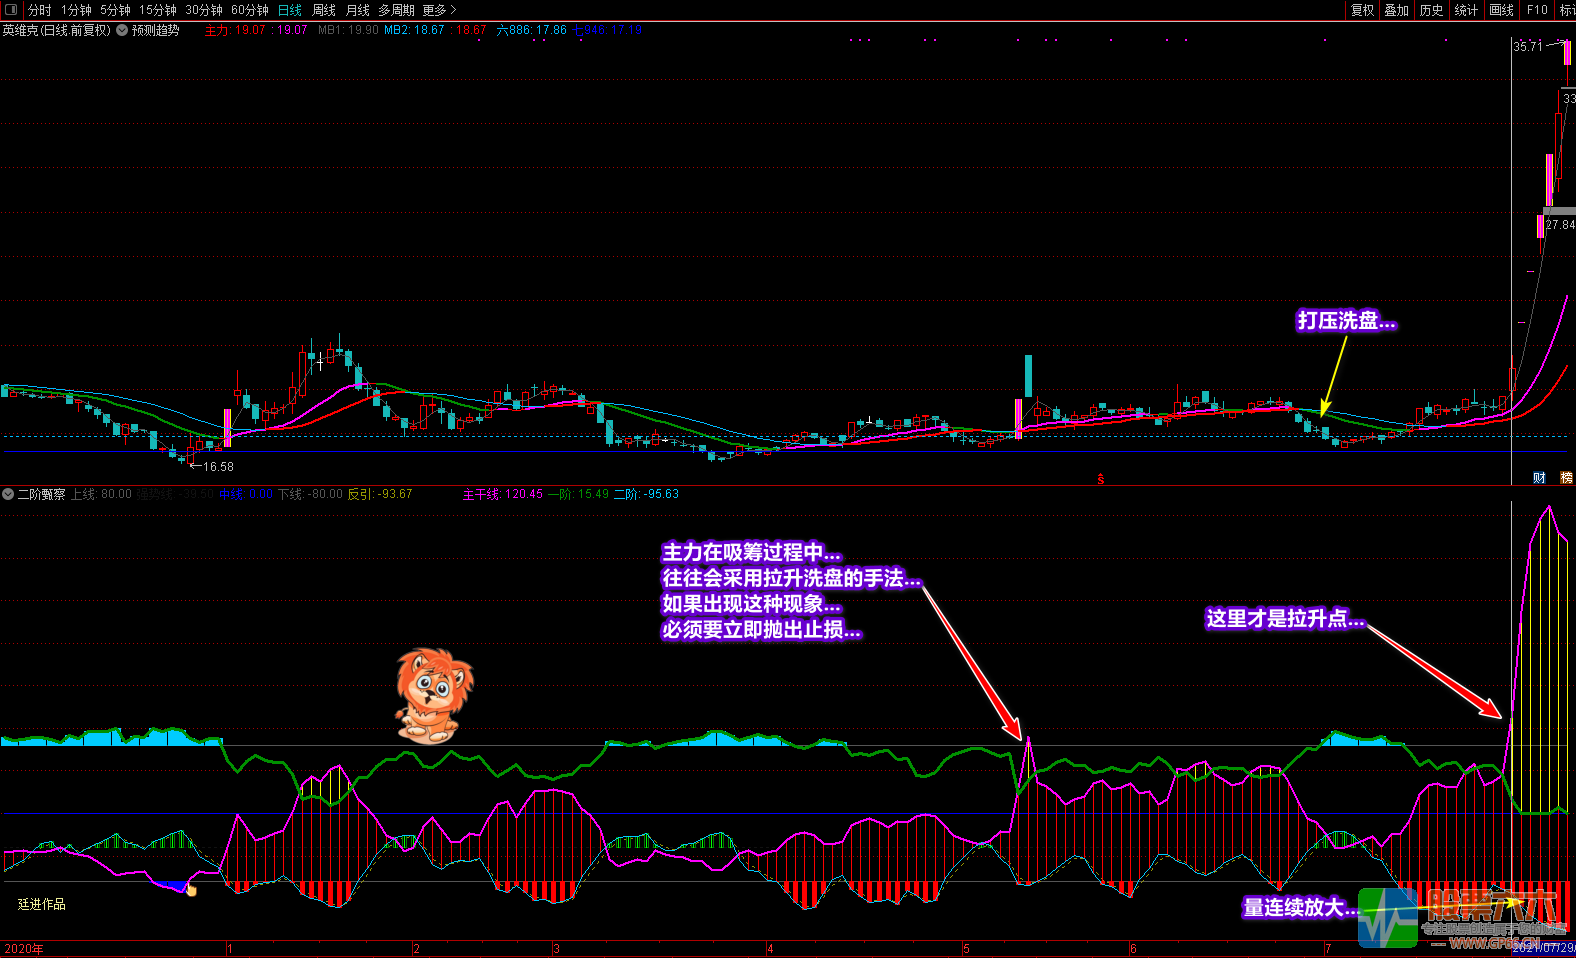Open F10 company info
The image size is (1576, 958).
click(1537, 10)
